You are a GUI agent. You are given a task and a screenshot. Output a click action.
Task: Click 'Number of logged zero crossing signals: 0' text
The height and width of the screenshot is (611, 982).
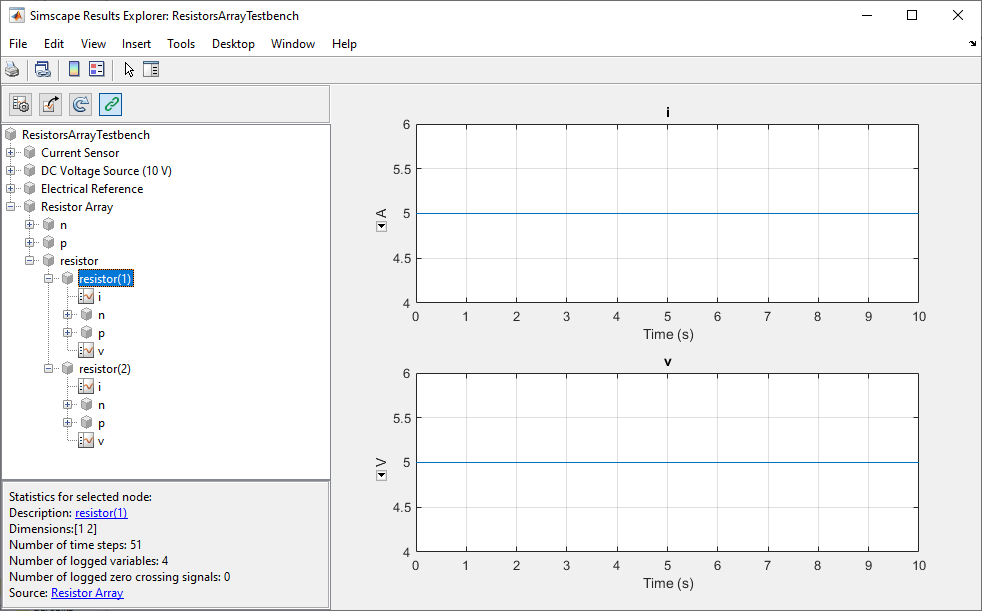[x=120, y=577]
